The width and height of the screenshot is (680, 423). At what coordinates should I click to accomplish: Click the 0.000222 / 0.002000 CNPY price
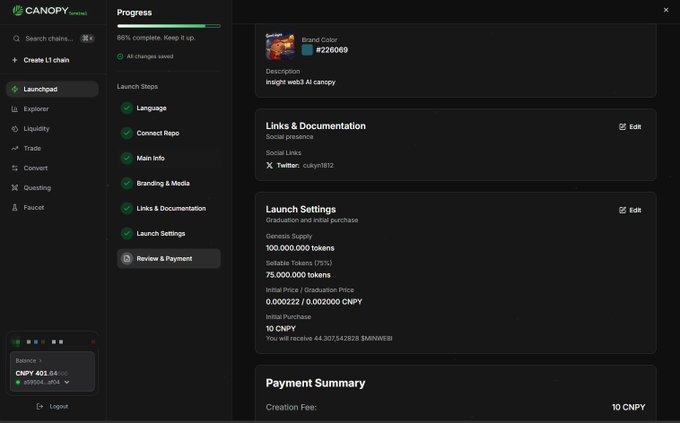point(314,302)
